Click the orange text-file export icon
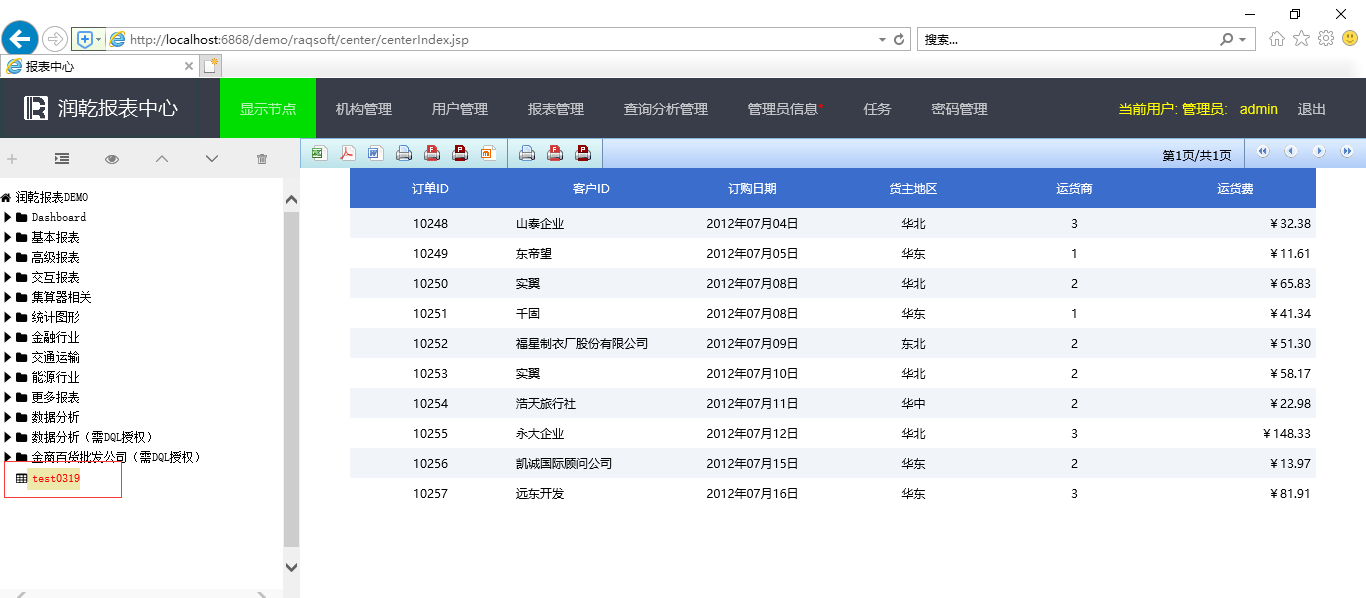The image size is (1366, 598). (488, 153)
